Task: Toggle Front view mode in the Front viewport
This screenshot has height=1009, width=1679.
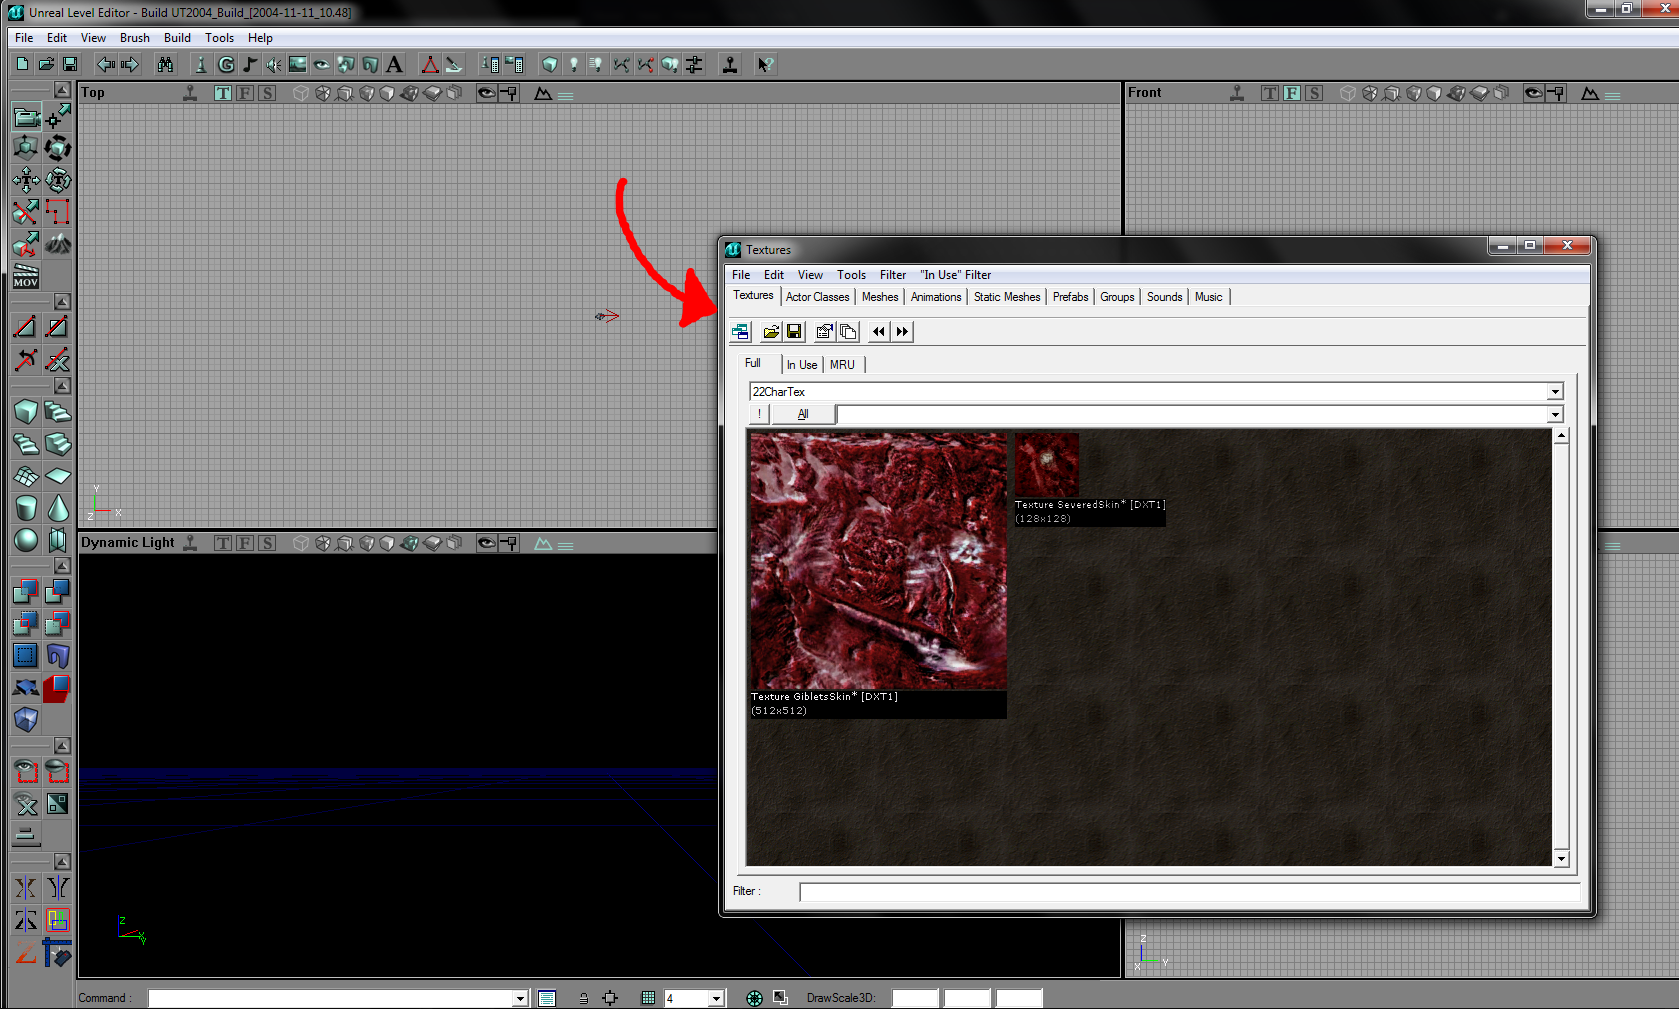Action: click(1292, 93)
